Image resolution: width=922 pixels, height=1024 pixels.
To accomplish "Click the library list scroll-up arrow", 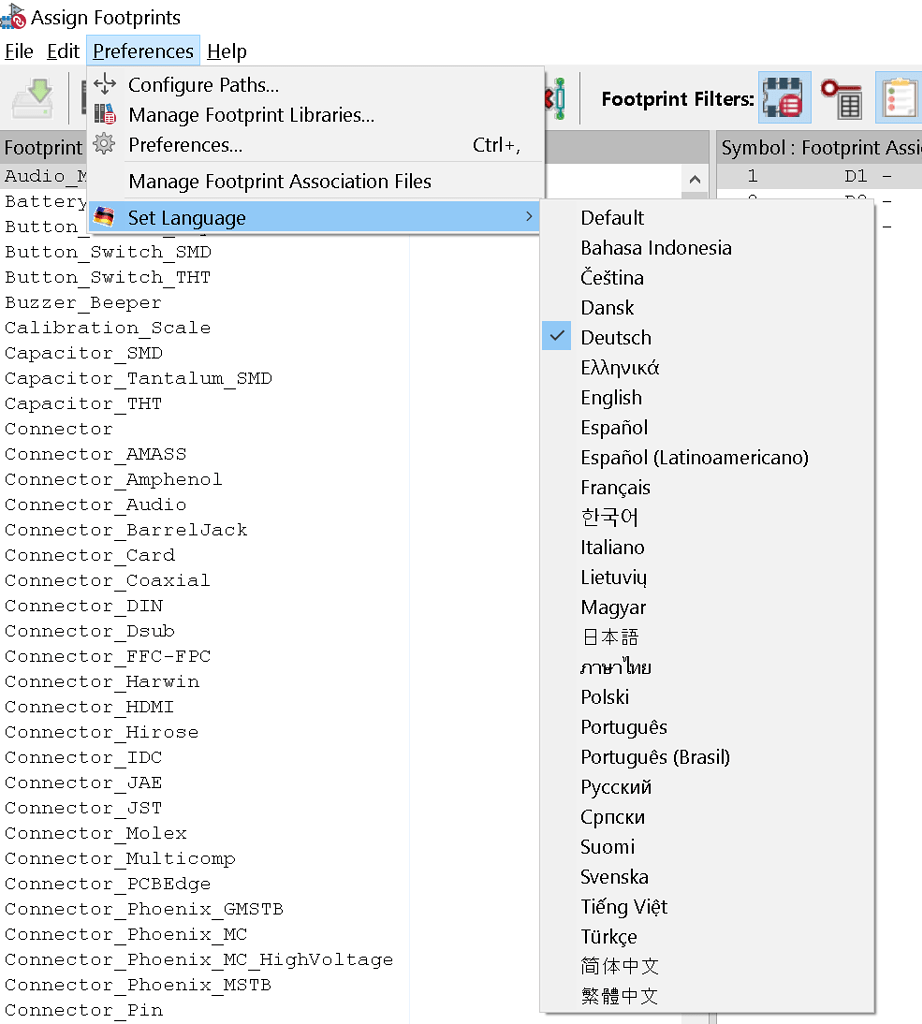I will 694,179.
